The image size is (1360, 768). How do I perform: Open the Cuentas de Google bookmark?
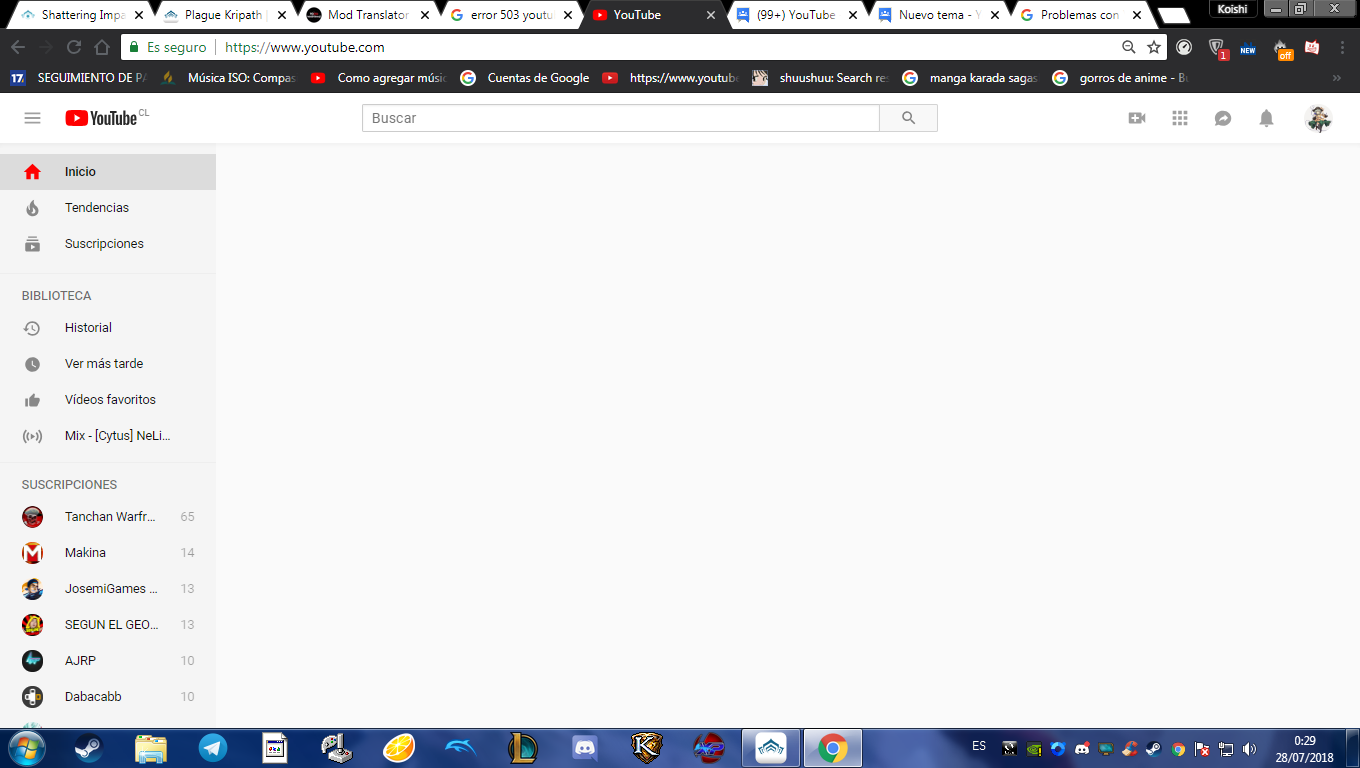[x=525, y=78]
